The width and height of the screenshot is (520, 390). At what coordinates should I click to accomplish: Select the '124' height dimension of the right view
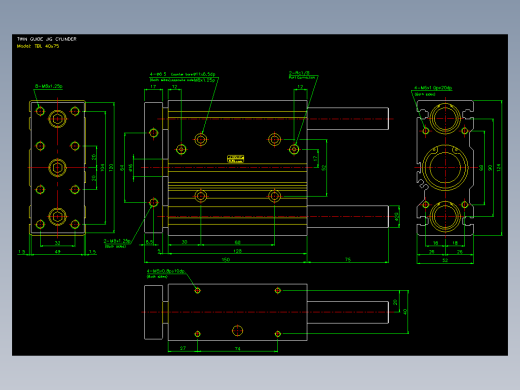[x=499, y=167]
